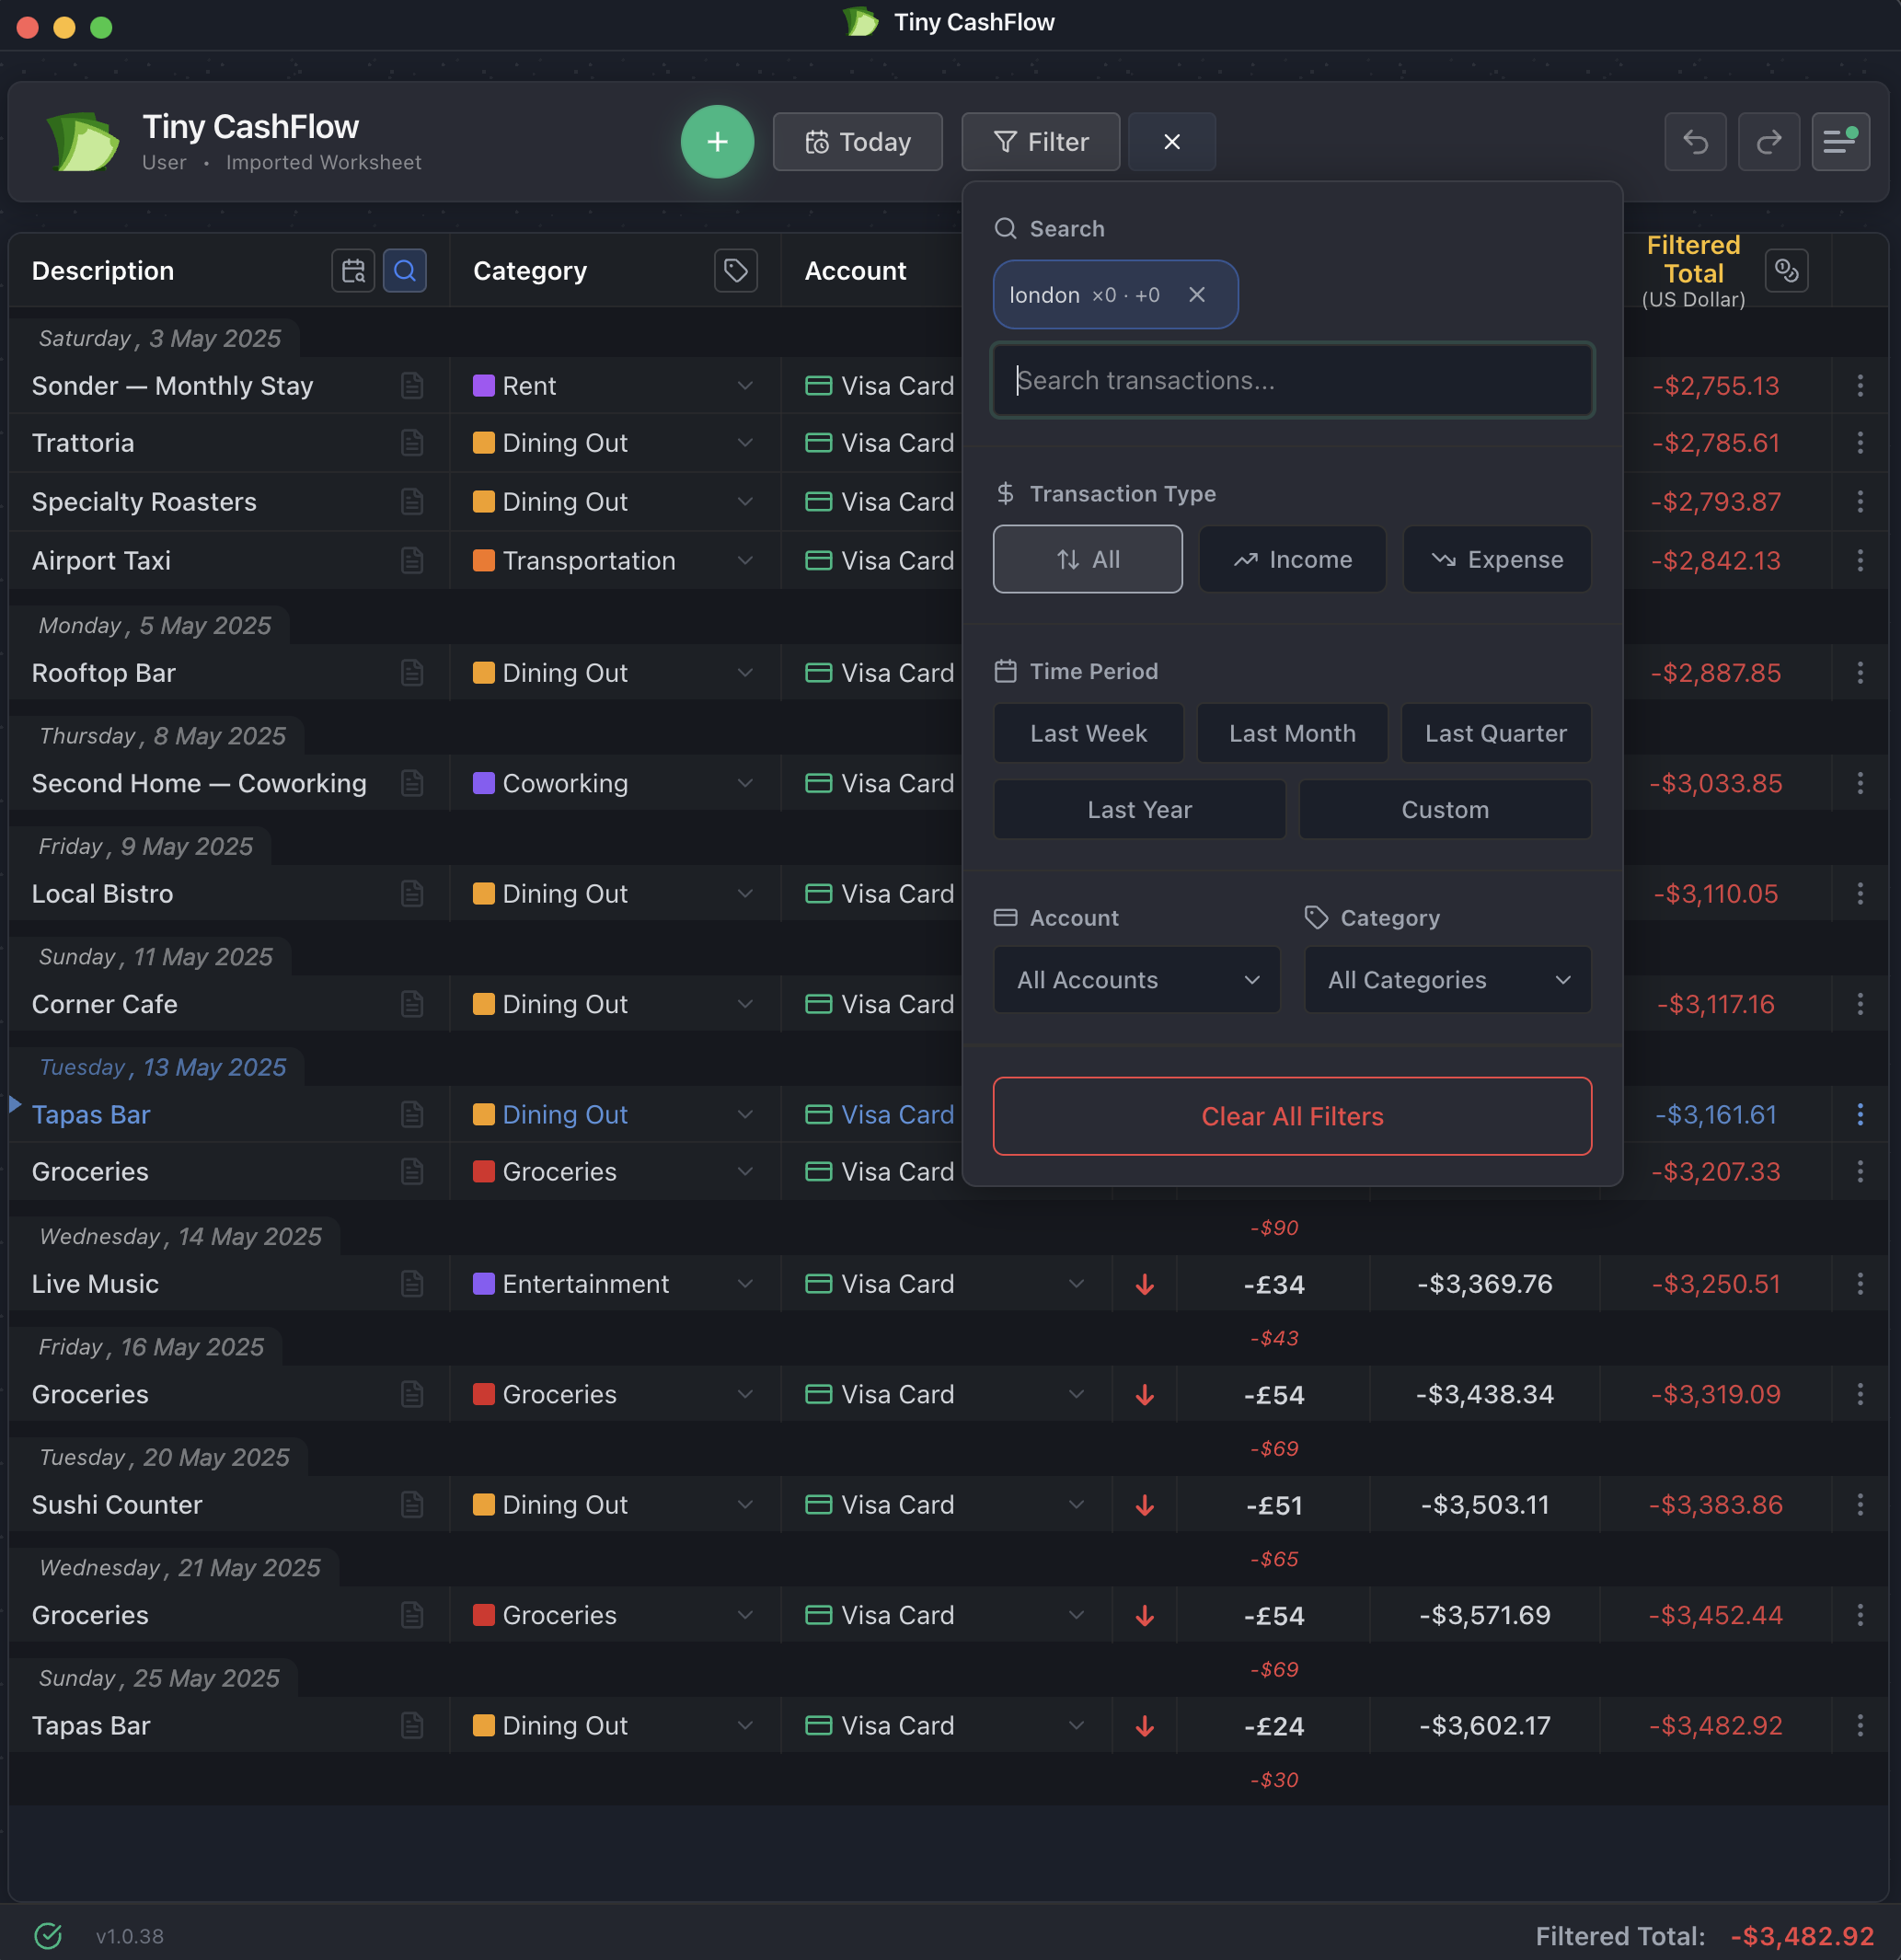Expand category dropdown for Second Home Coworking
Viewport: 1901px width, 1960px height.
[745, 783]
